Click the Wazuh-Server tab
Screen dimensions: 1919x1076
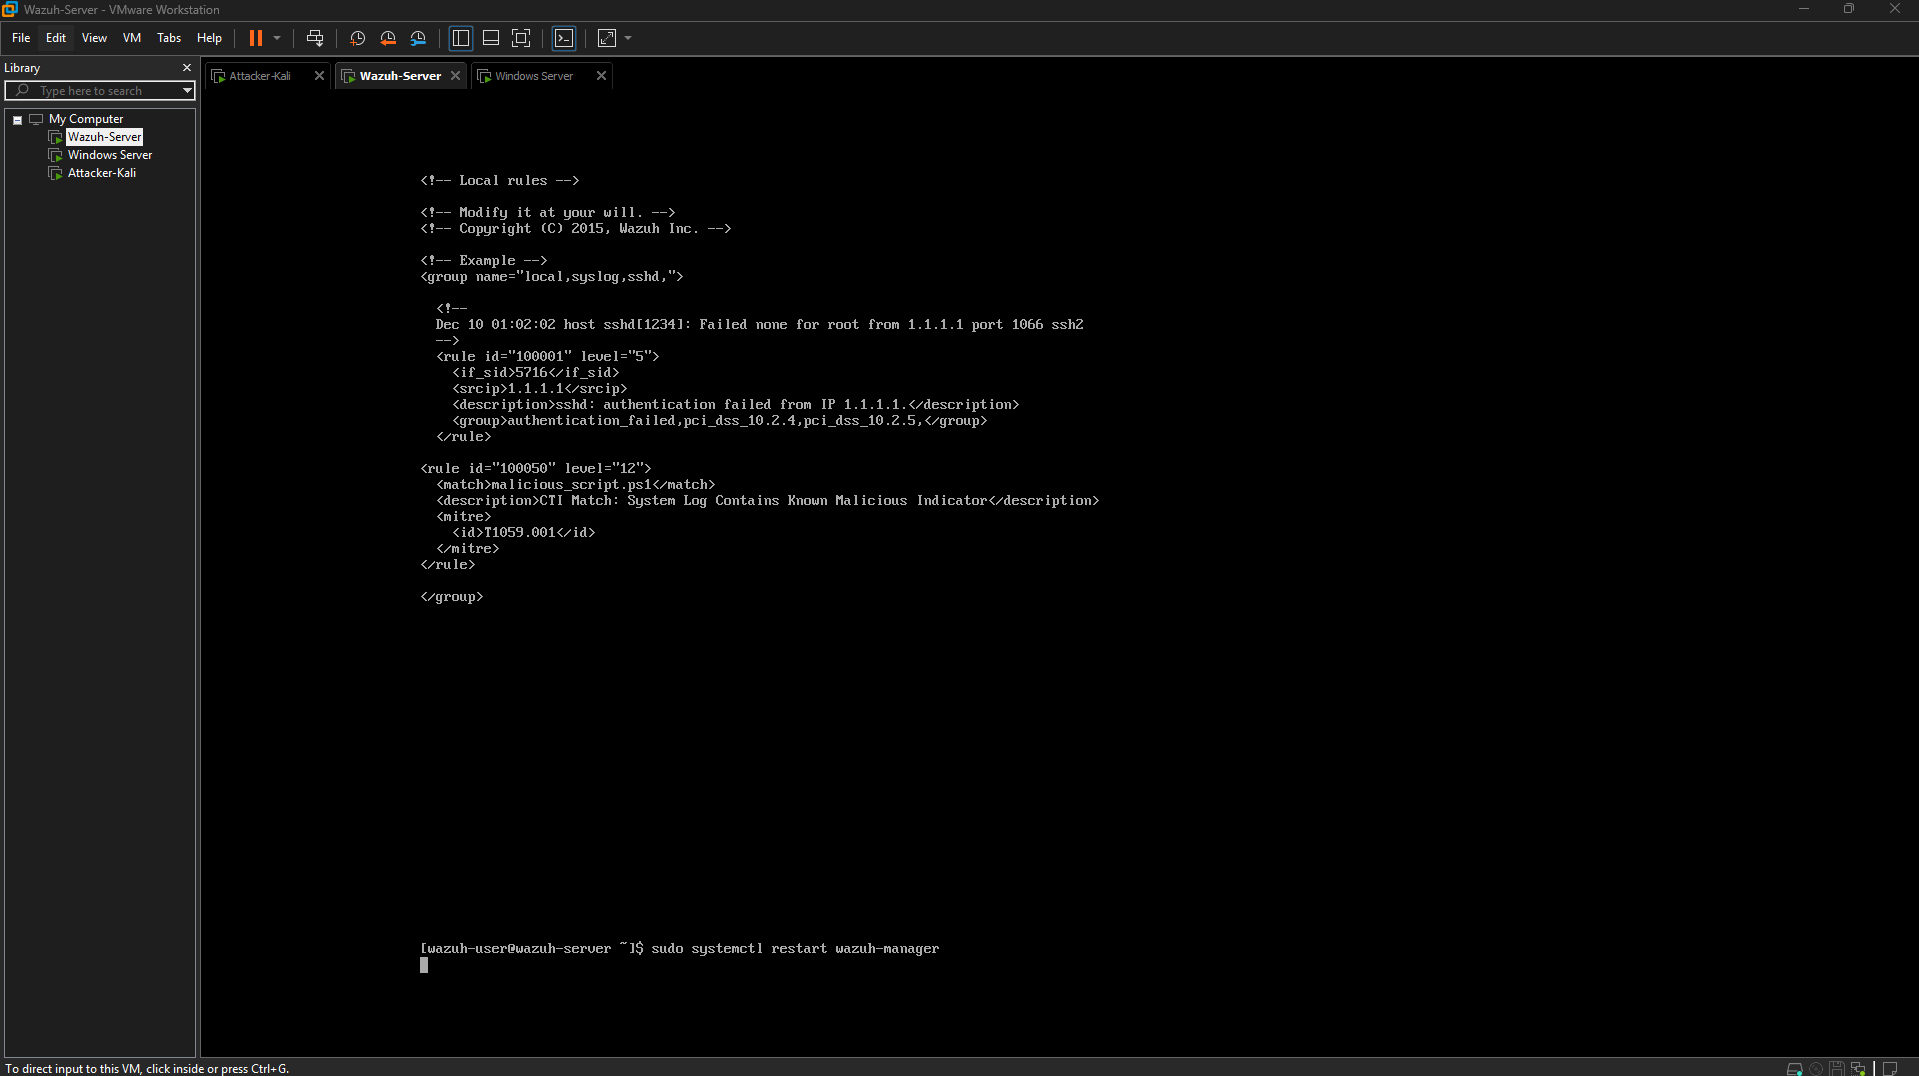point(400,76)
